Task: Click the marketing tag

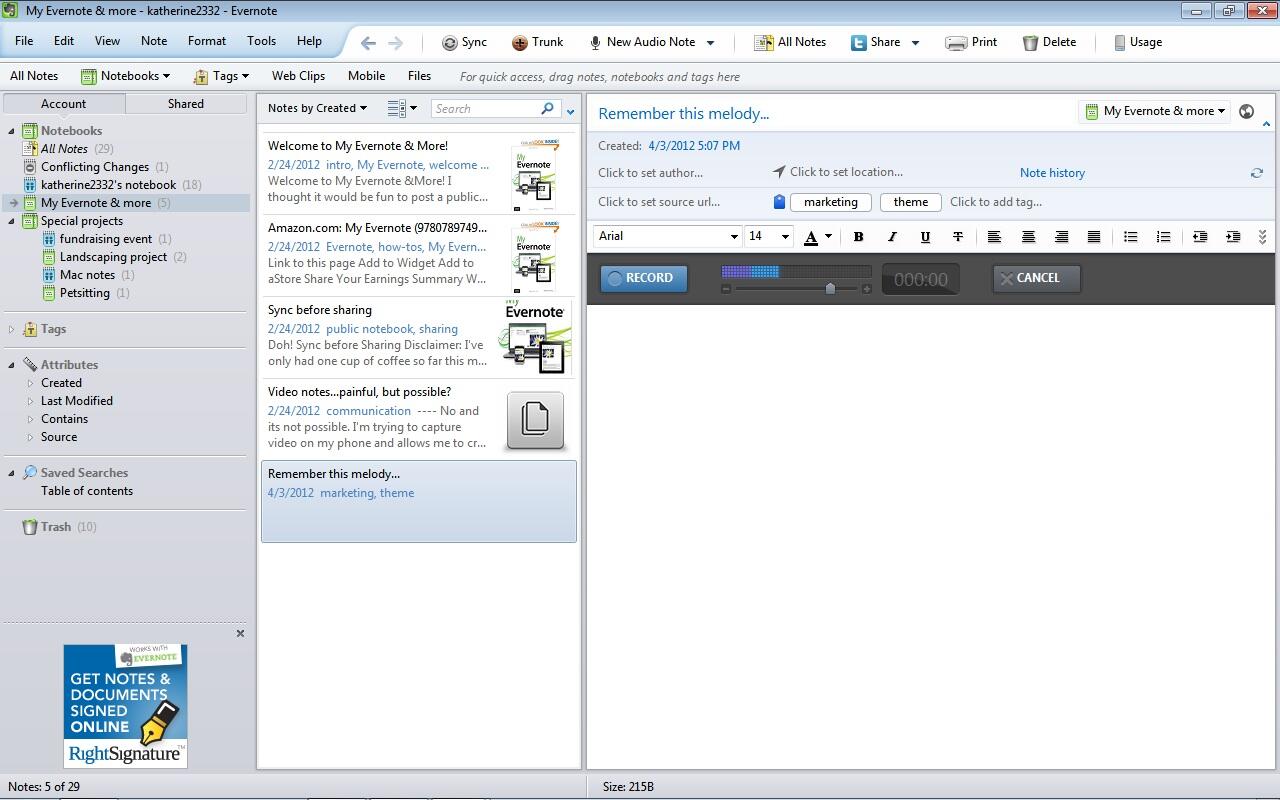Action: [x=831, y=202]
